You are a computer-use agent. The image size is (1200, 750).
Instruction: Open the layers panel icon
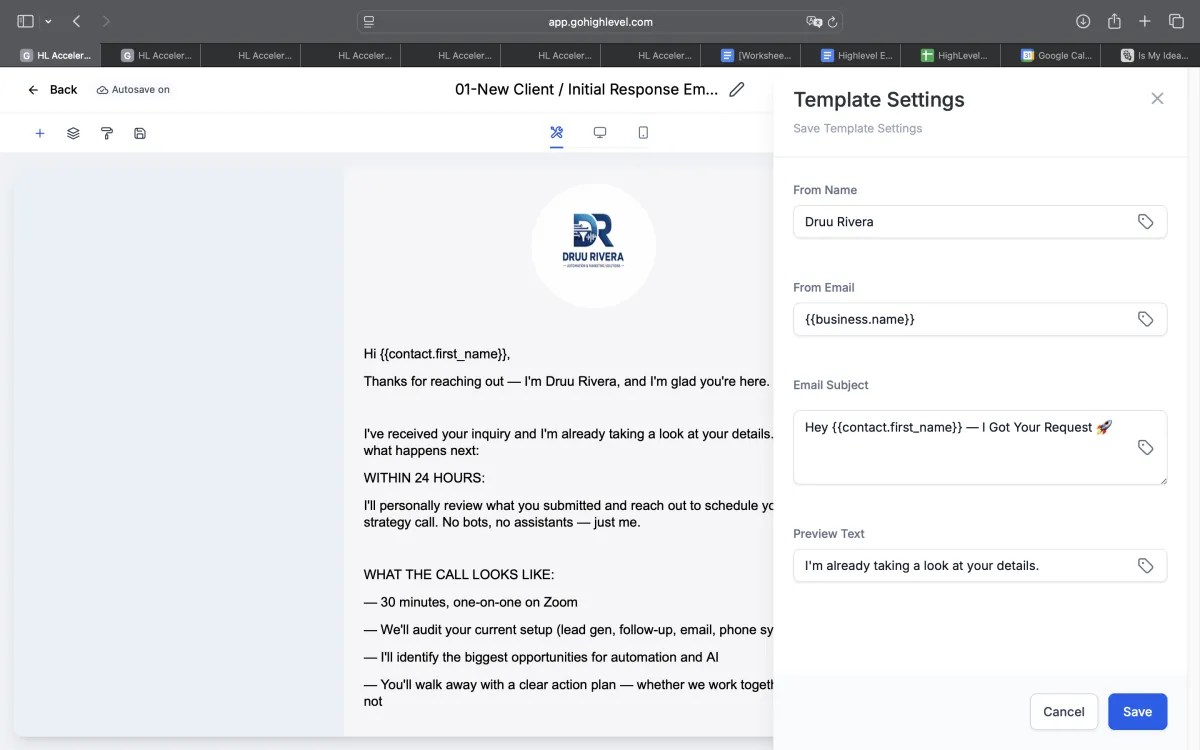pos(73,133)
